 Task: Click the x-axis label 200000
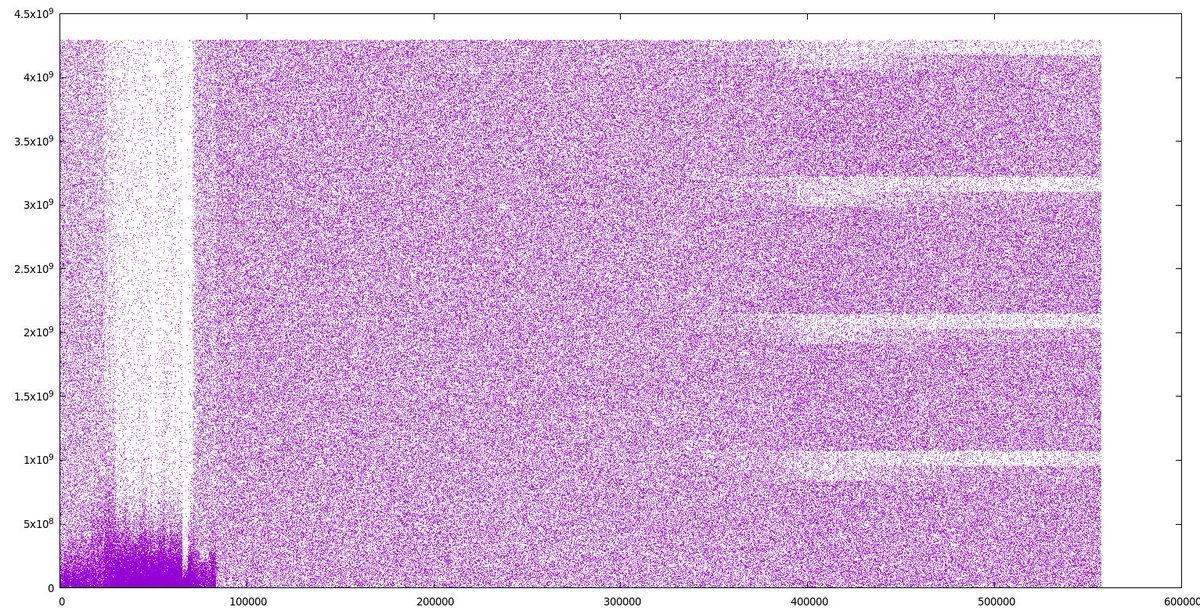point(436,602)
